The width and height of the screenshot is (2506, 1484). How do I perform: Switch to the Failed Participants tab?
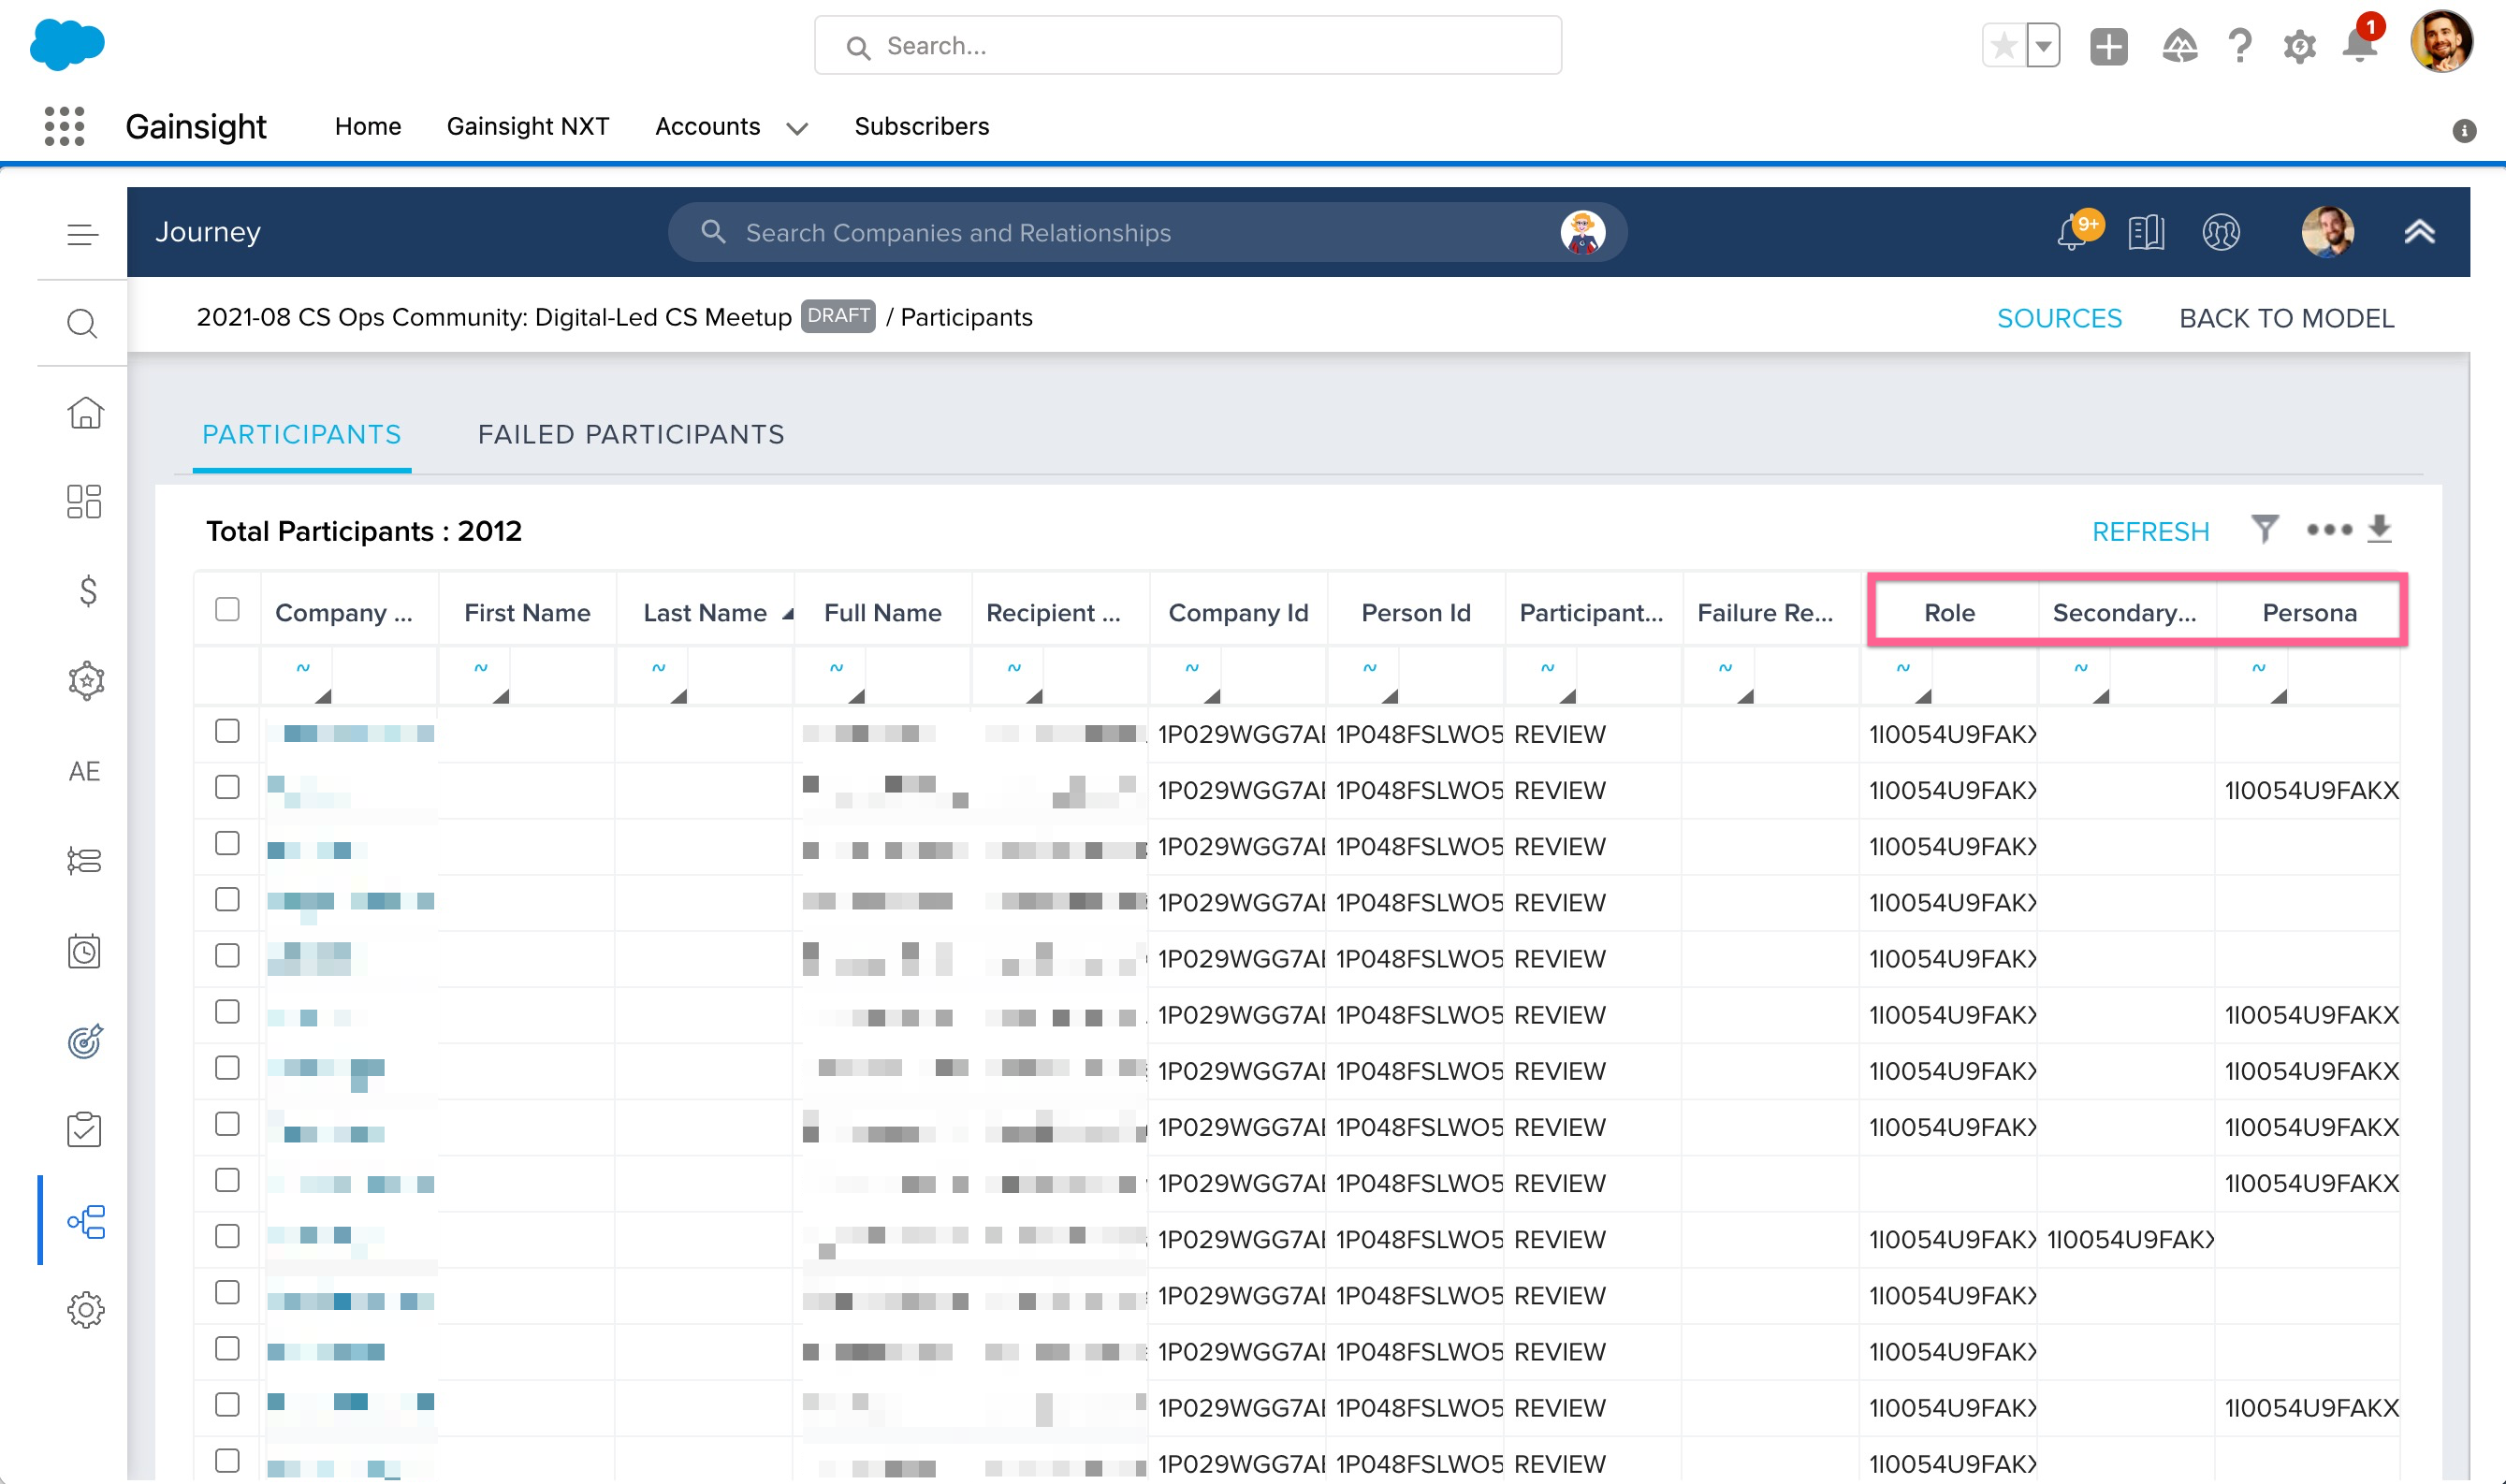click(x=631, y=434)
